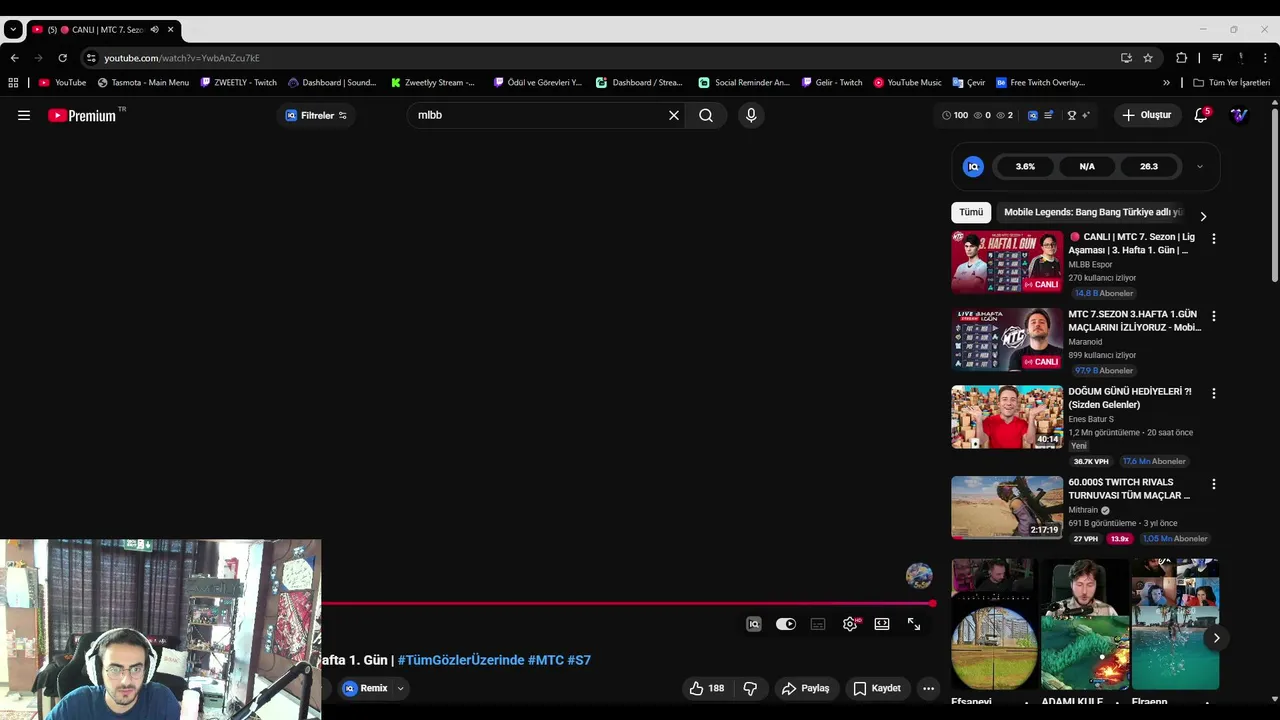Open the YouTube hamburger guide menu
1280x720 pixels.
tap(24, 115)
